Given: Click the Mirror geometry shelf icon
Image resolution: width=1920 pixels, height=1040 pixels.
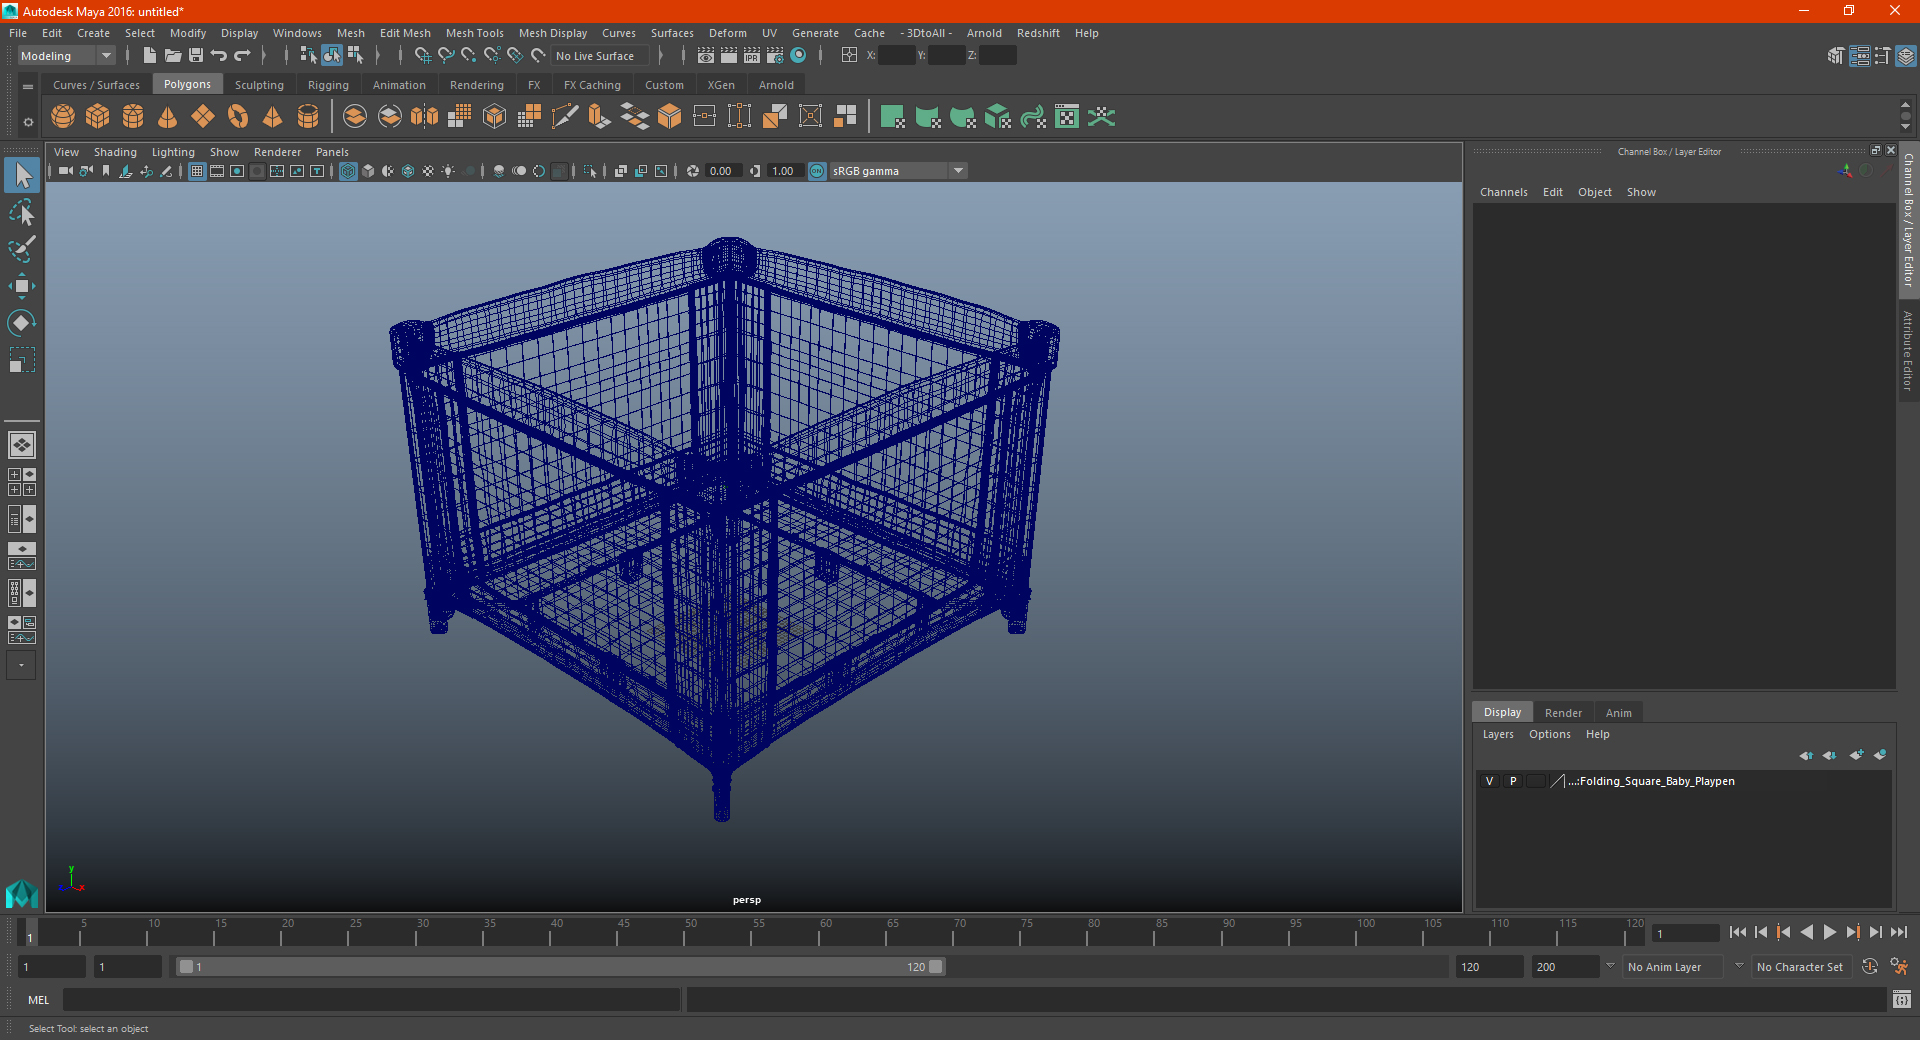Looking at the screenshot, I should click(x=425, y=116).
